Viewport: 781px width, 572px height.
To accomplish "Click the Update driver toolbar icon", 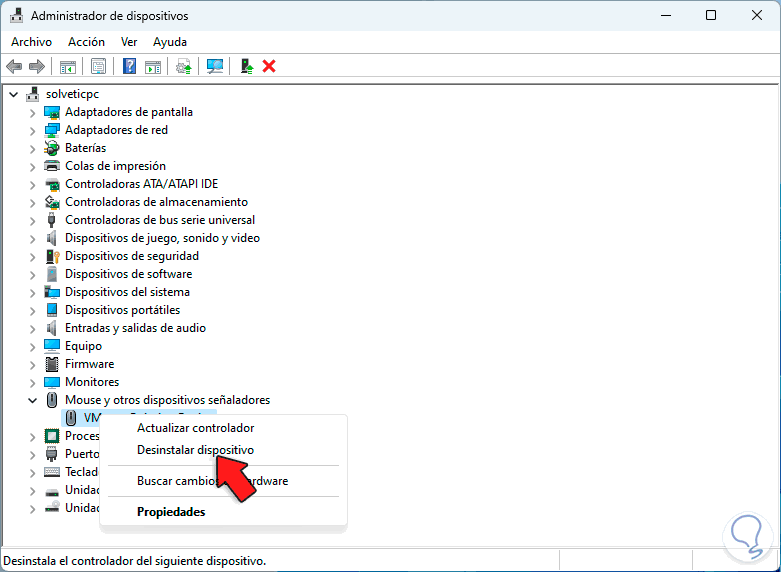I will [x=184, y=66].
